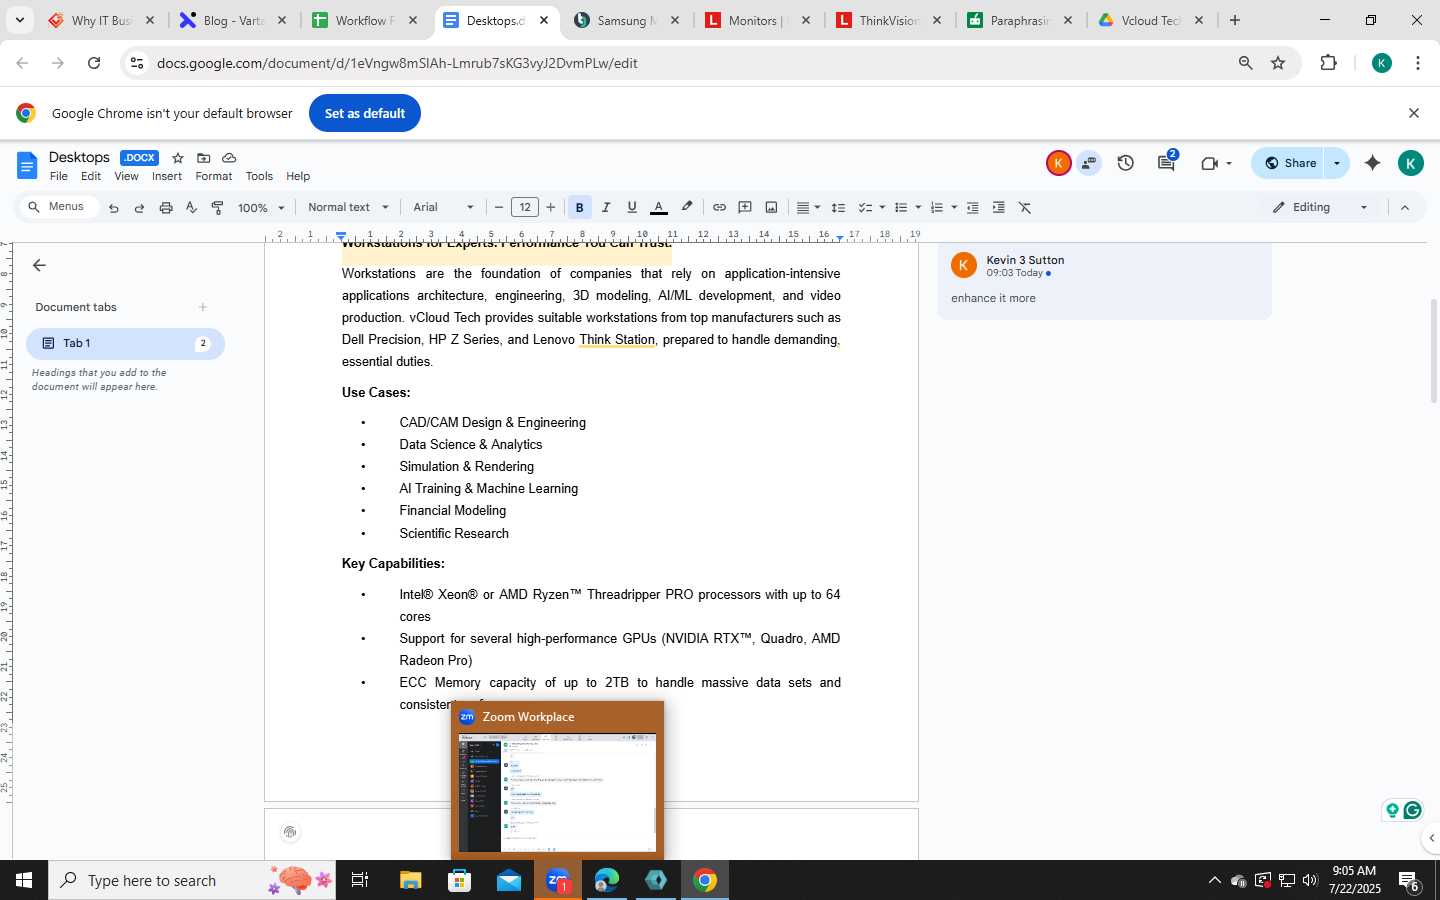This screenshot has width=1440, height=900.
Task: Open the text color picker
Action: coord(659,208)
